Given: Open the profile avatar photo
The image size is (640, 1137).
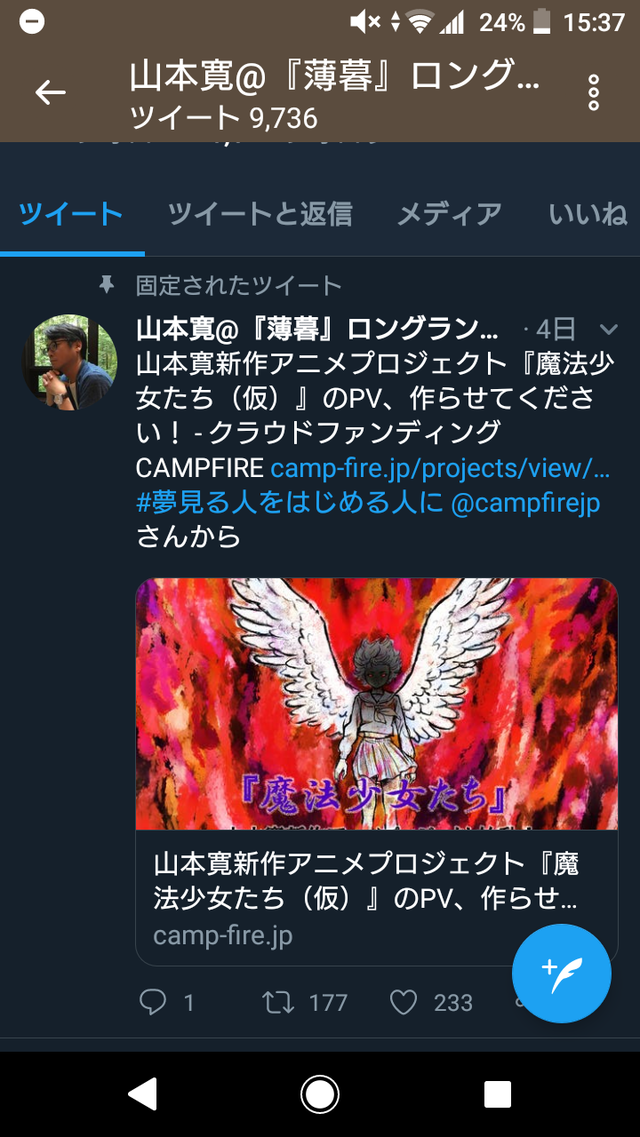Looking at the screenshot, I should tap(71, 362).
